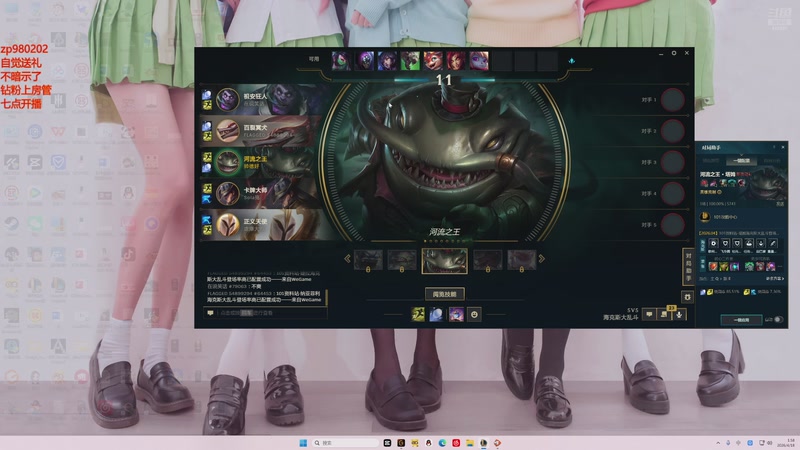Viewport: 800px width, 450px height.
Task: Select teammate 祖安狂人 portrait
Action: click(x=227, y=99)
